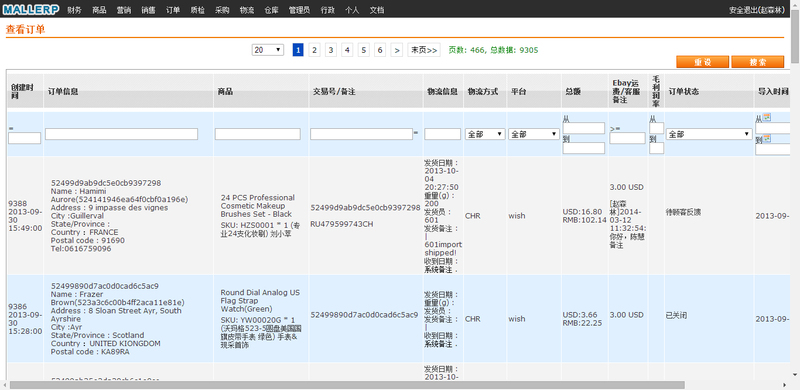Go to page 3 of results
Image resolution: width=800 pixels, height=390 pixels.
click(331, 50)
